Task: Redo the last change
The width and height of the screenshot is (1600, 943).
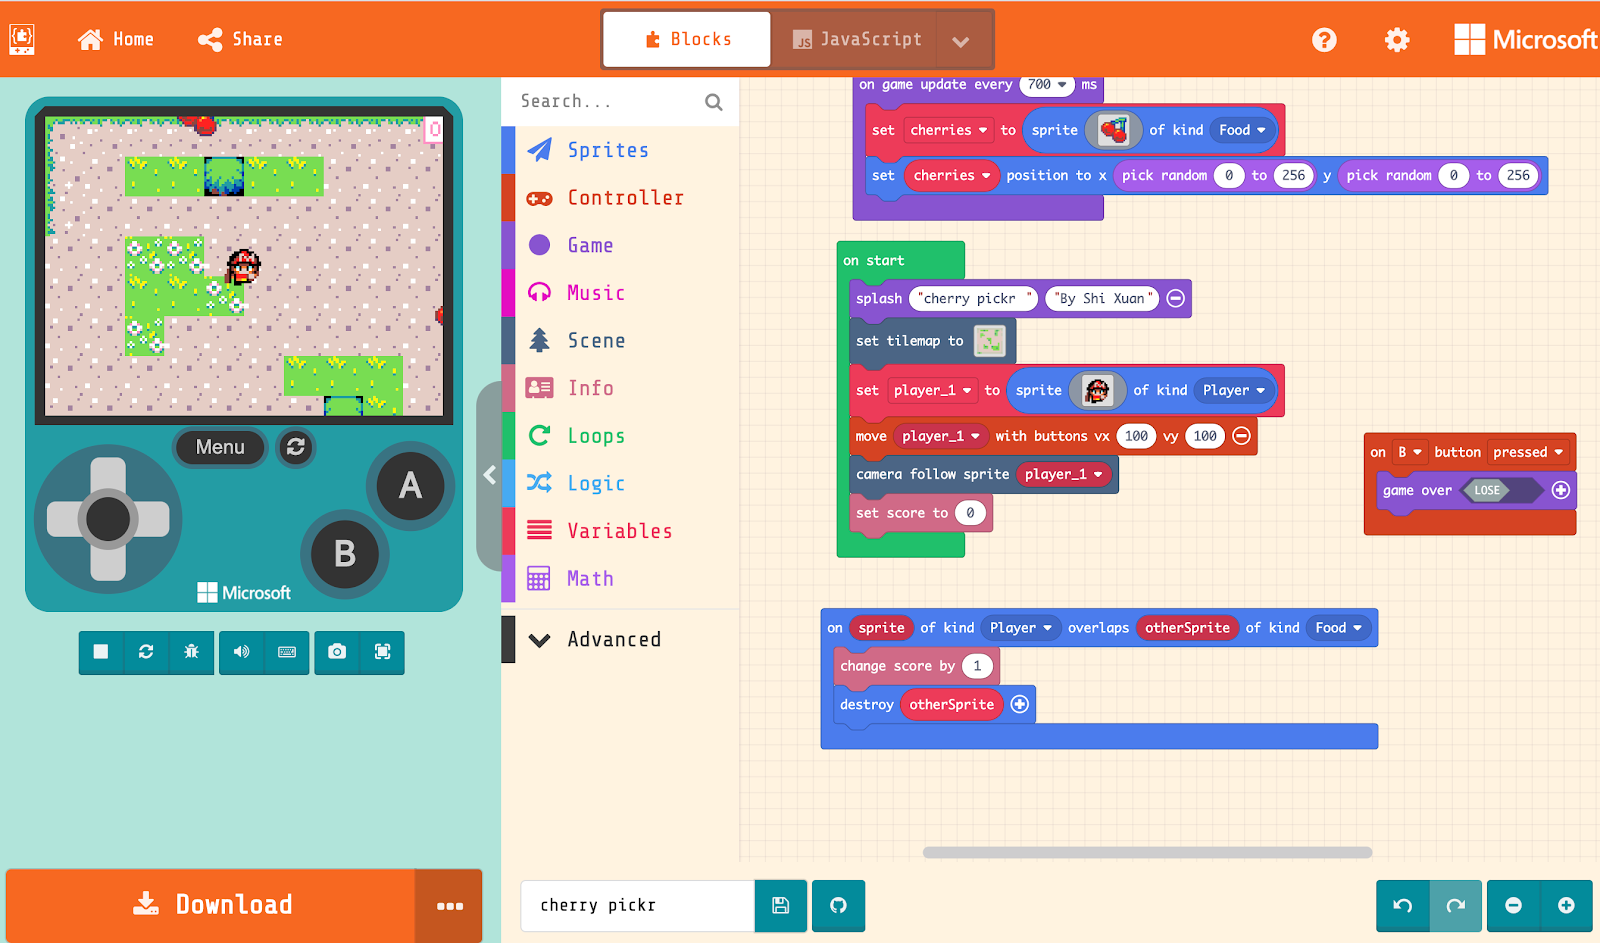Action: point(1456,905)
